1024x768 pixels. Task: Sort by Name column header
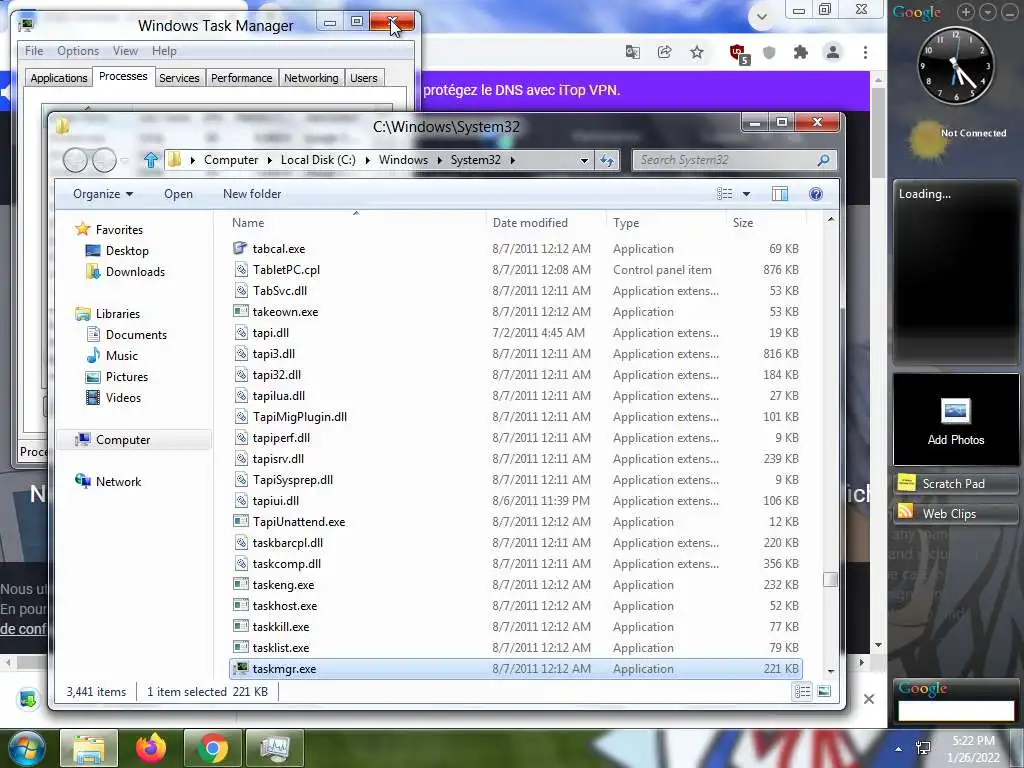[248, 223]
